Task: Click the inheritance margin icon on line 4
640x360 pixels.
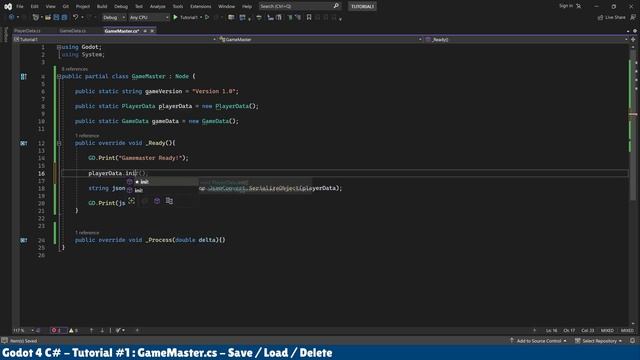Action: (24, 77)
